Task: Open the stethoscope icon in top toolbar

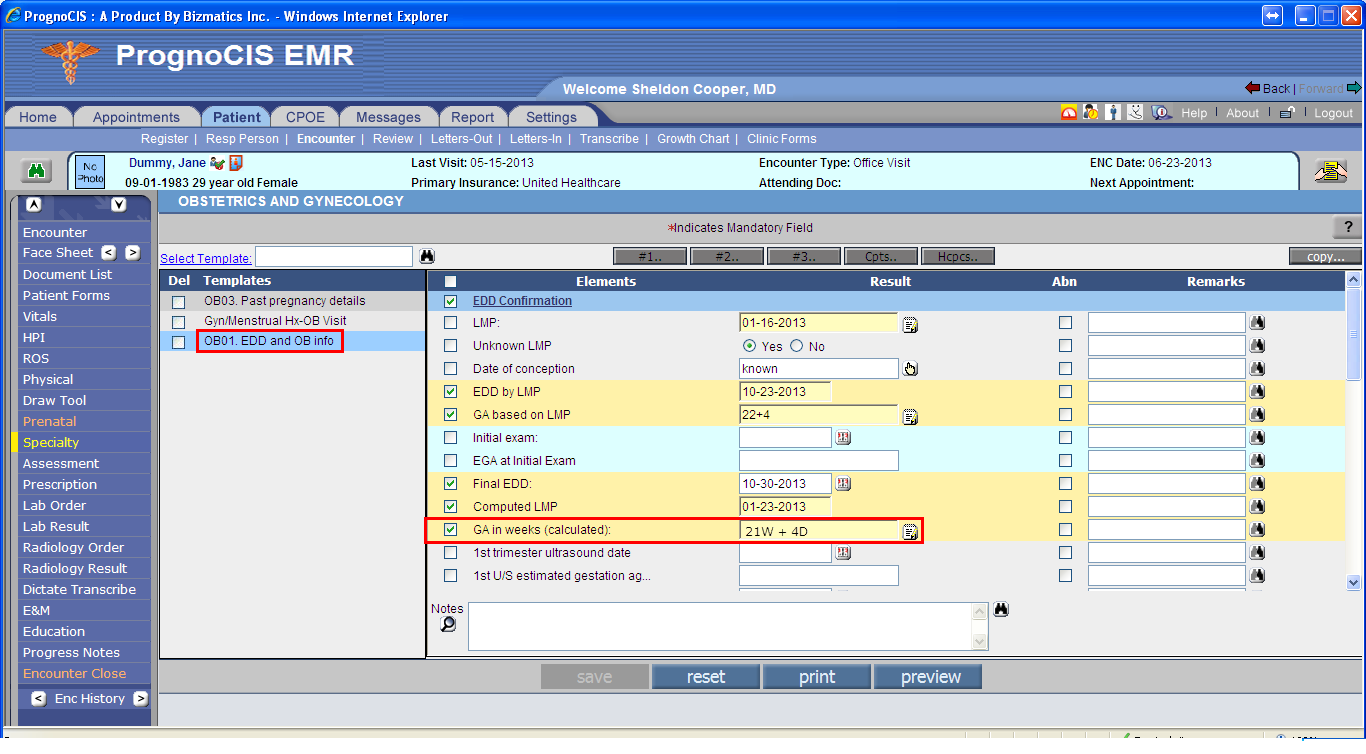Action: point(1135,113)
